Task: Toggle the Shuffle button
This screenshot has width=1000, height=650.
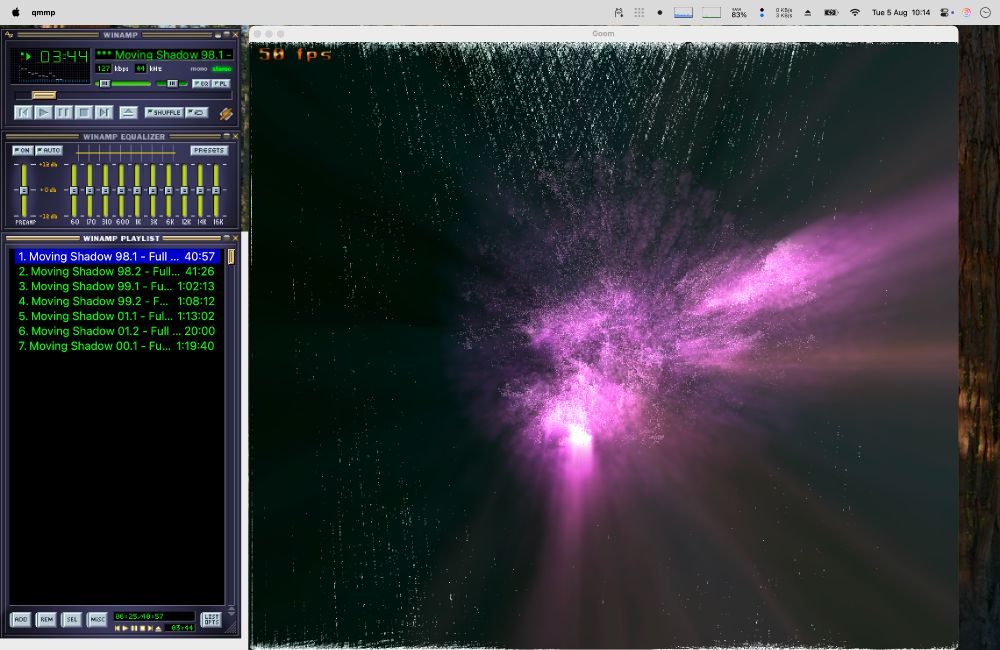Action: tap(163, 113)
